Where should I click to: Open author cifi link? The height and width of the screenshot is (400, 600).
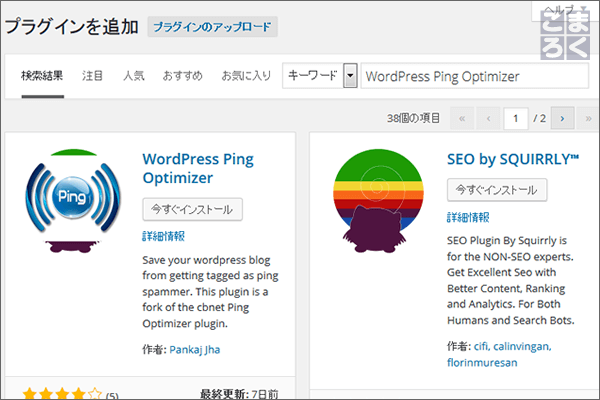point(481,346)
